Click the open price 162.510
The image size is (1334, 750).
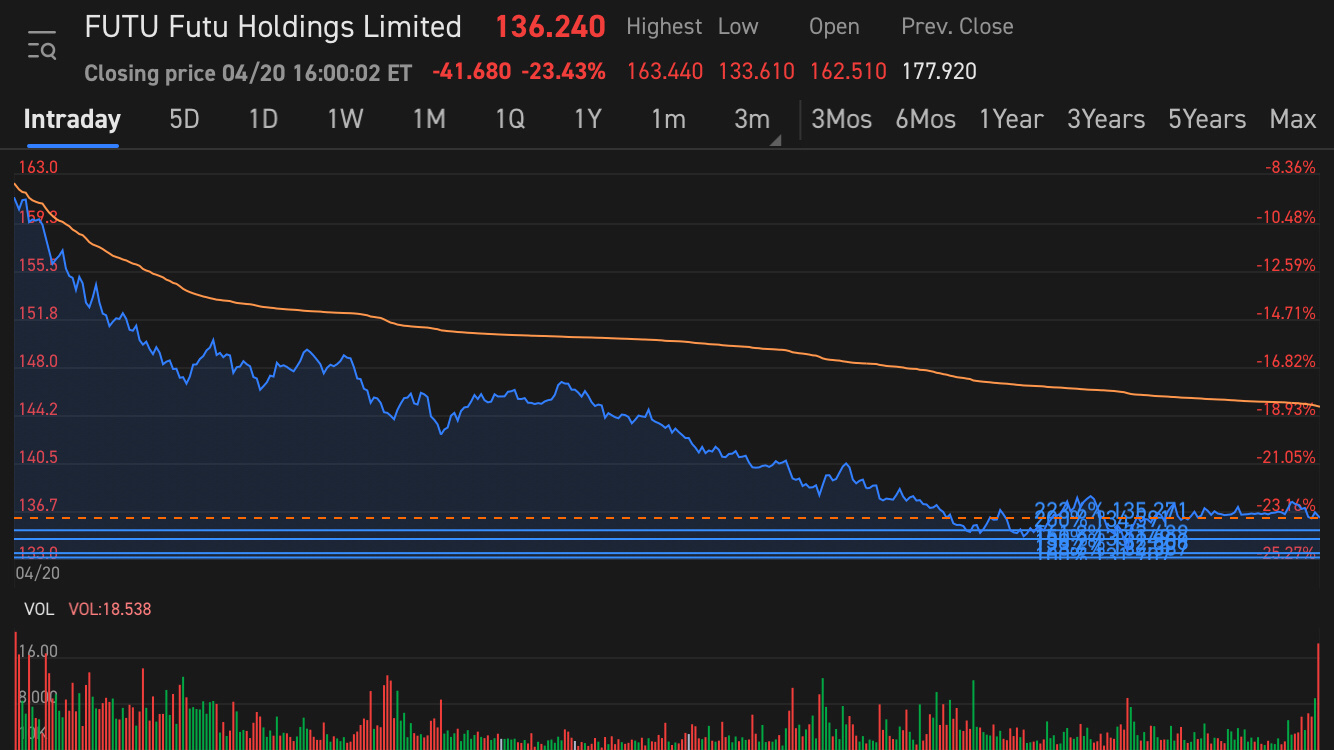(848, 72)
